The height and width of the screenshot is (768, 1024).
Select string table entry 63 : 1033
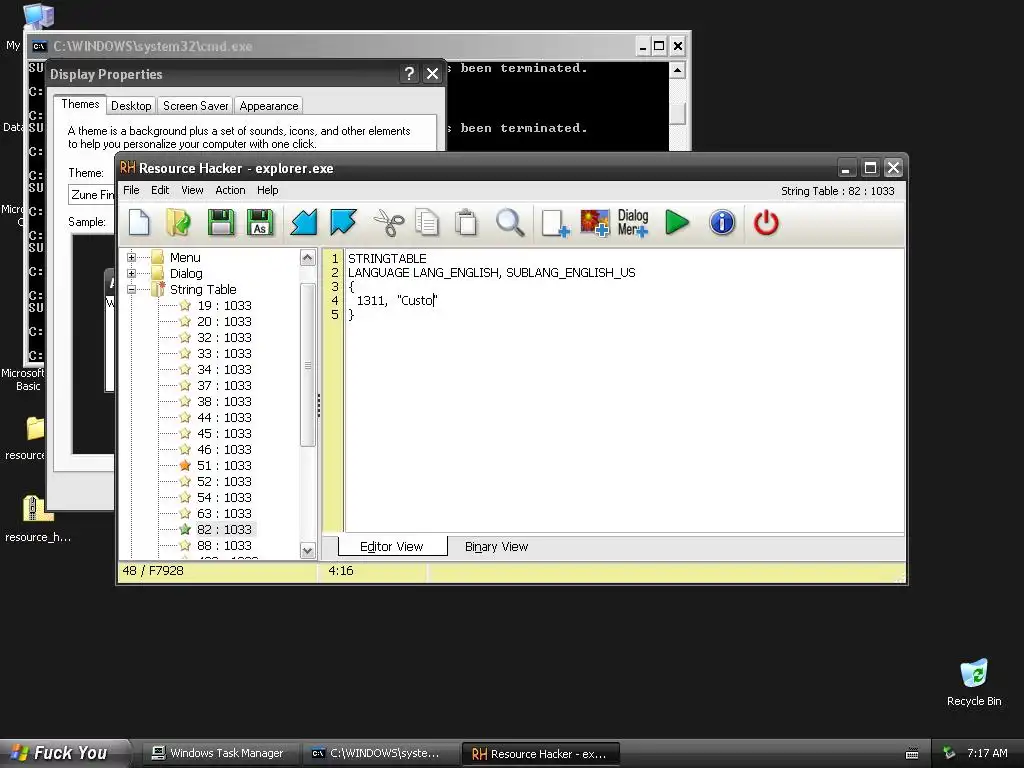click(x=224, y=513)
